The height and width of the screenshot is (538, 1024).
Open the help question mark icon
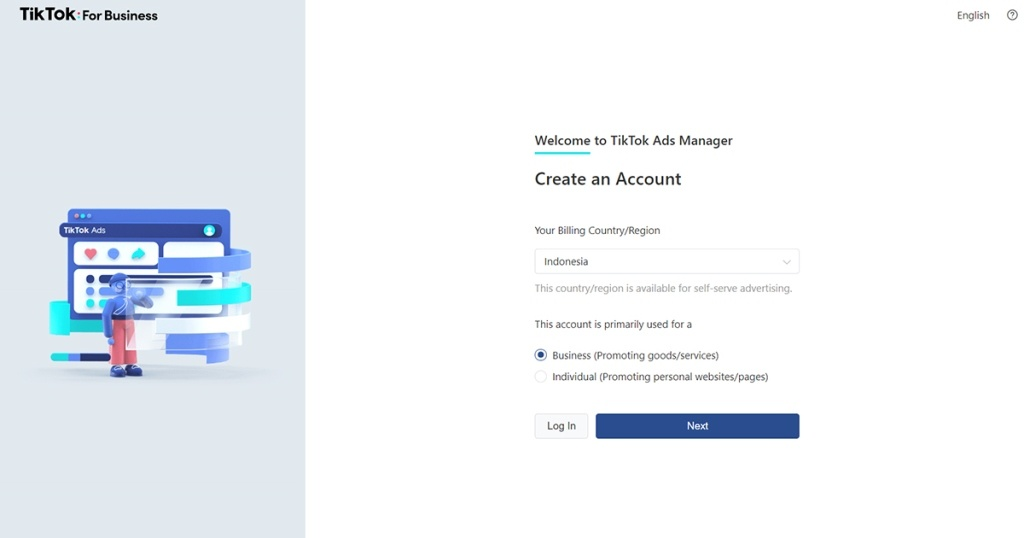coord(1012,15)
